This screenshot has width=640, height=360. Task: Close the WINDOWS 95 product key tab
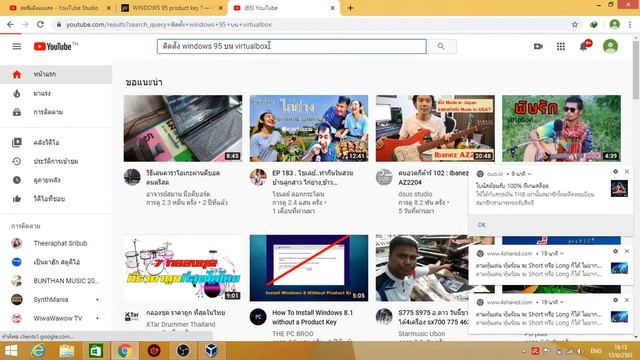[x=221, y=8]
